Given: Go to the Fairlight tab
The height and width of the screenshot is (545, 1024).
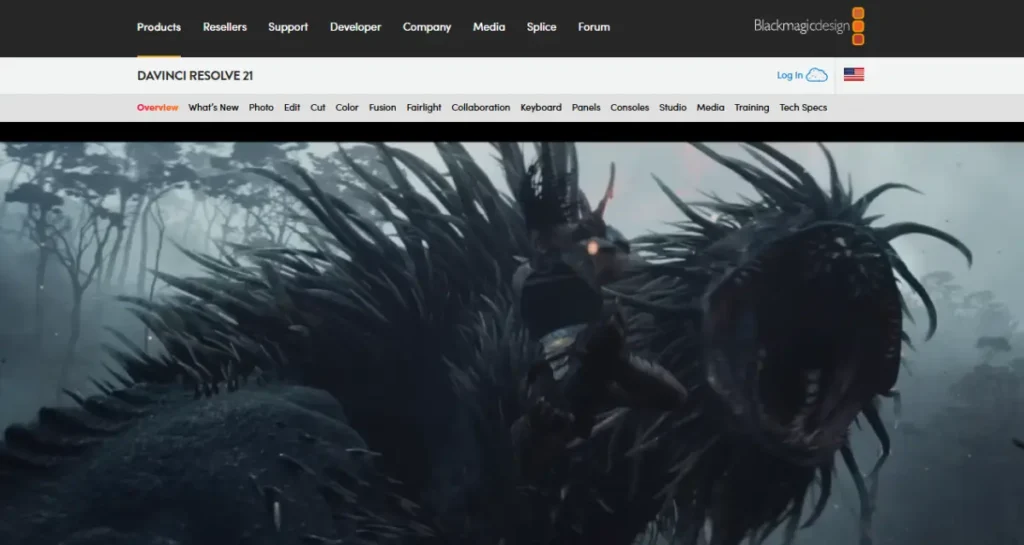Looking at the screenshot, I should click(424, 108).
